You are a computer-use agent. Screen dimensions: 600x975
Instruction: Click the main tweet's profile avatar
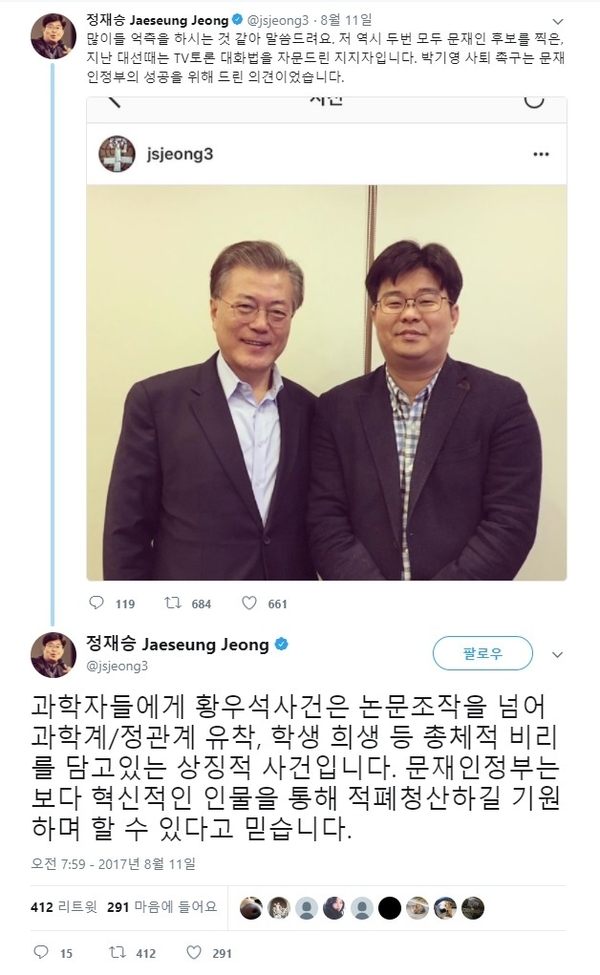(53, 655)
